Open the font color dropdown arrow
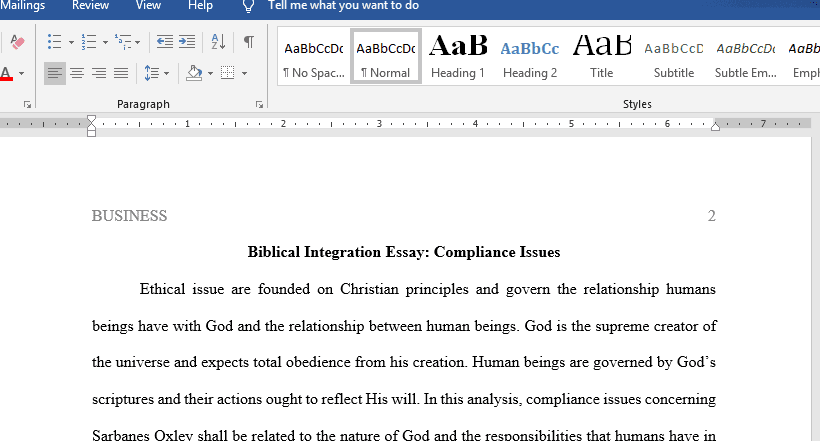820x441 pixels. [21, 73]
